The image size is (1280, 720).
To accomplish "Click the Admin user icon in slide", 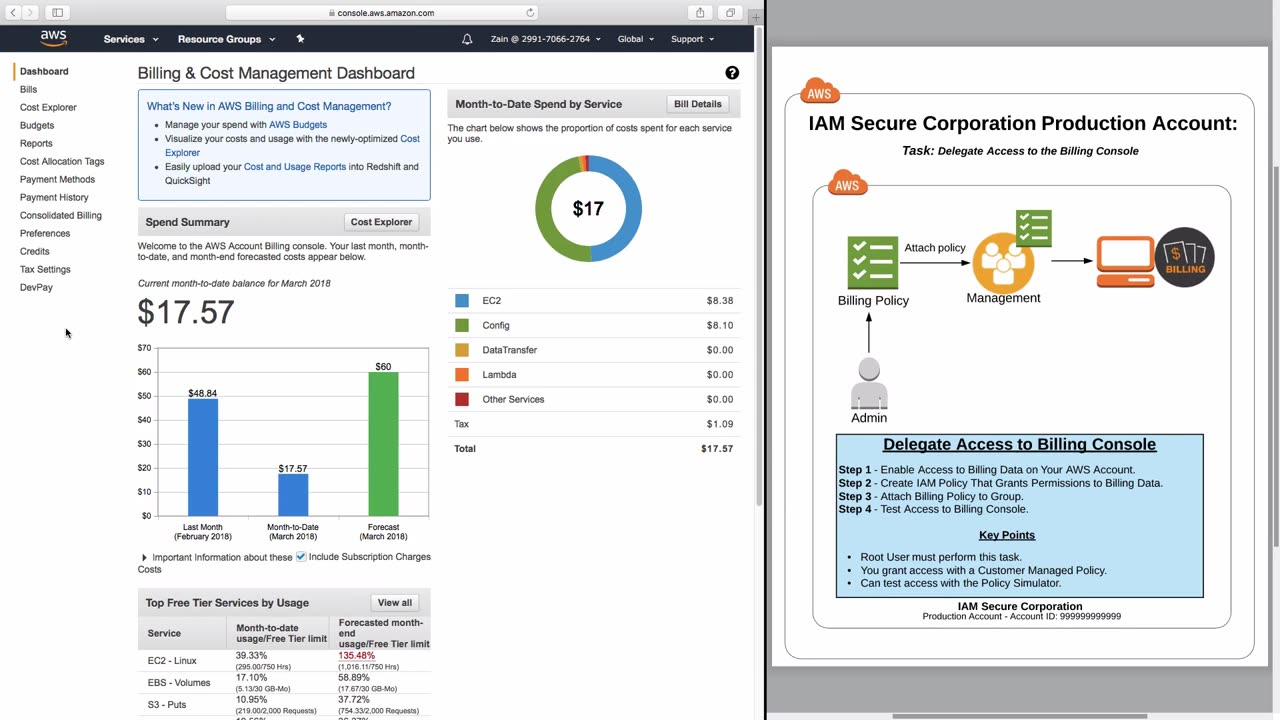I will tap(869, 383).
